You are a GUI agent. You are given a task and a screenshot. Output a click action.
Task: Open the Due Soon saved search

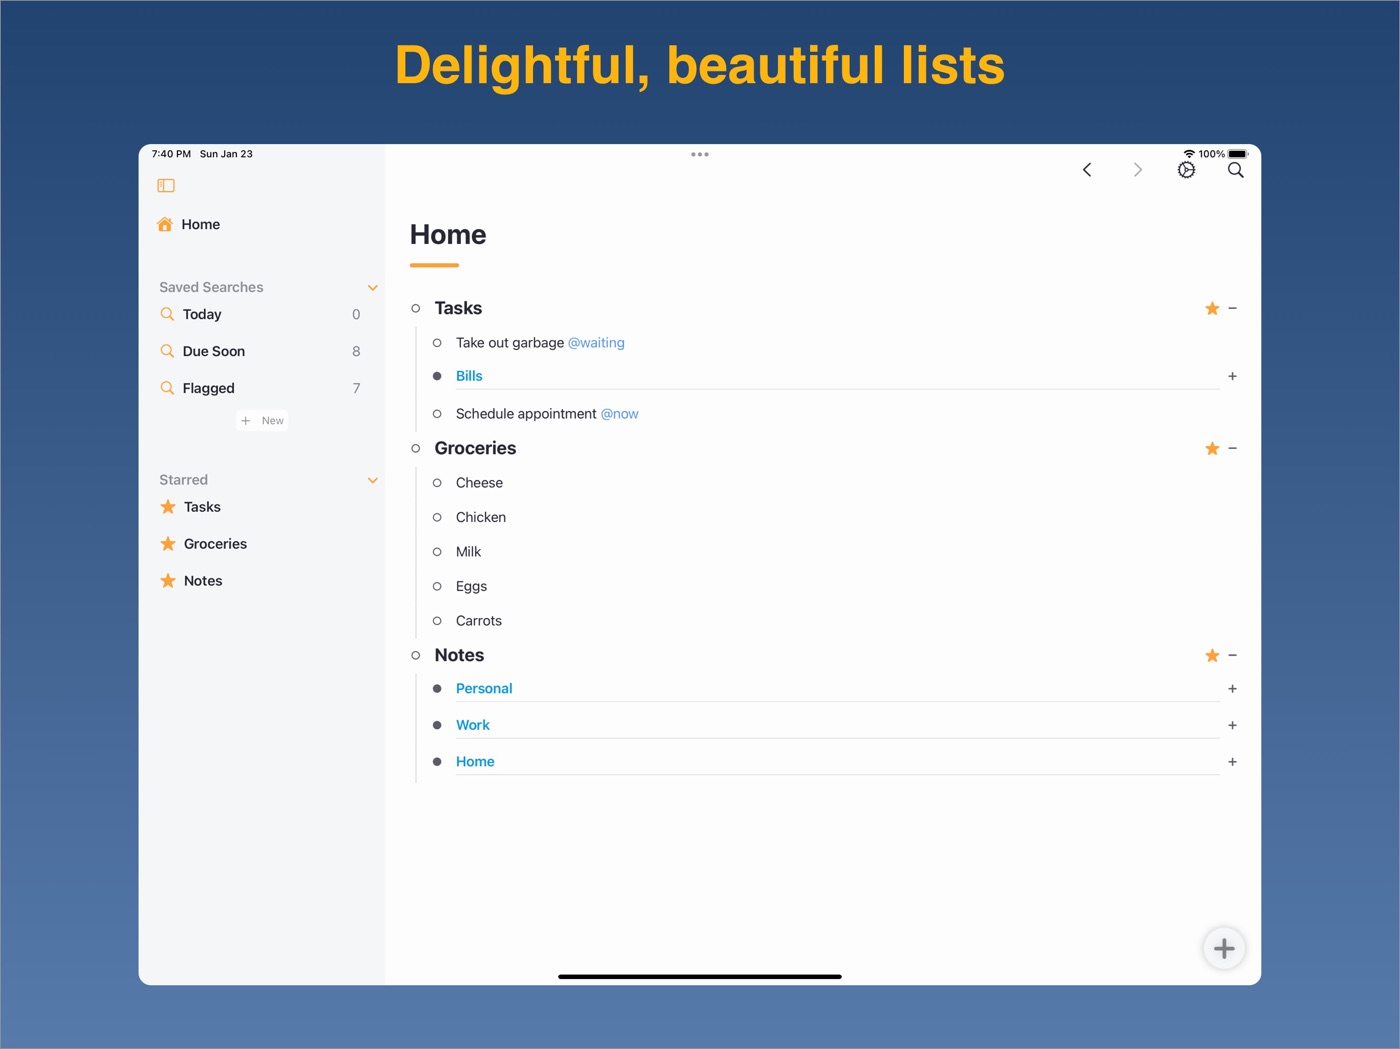click(214, 351)
